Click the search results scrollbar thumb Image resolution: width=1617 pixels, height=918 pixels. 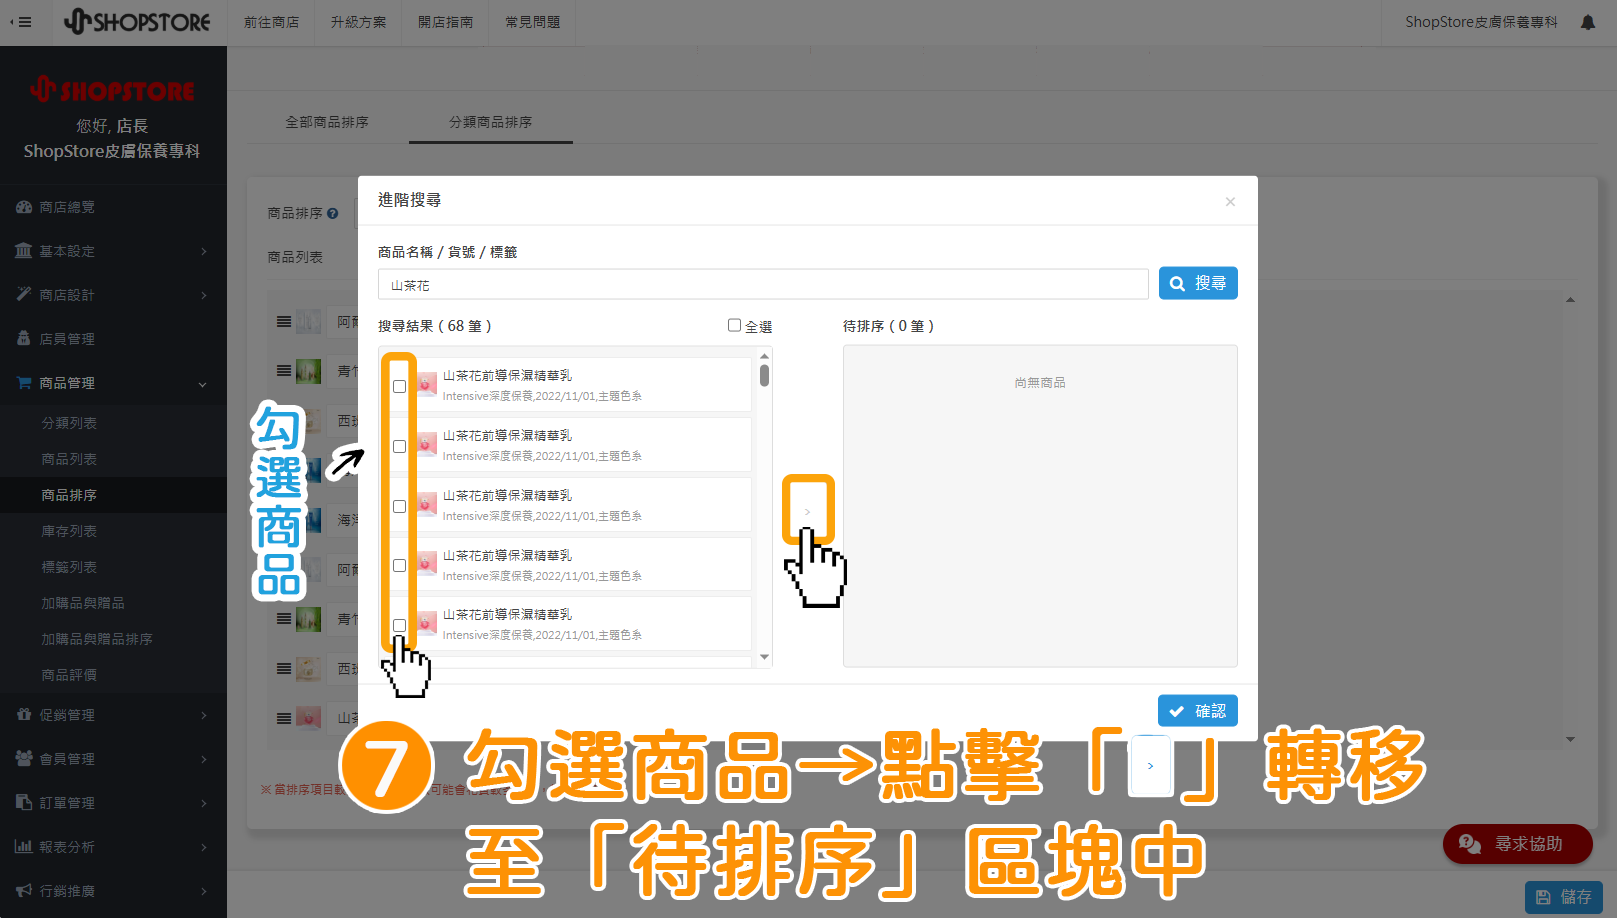pos(764,375)
